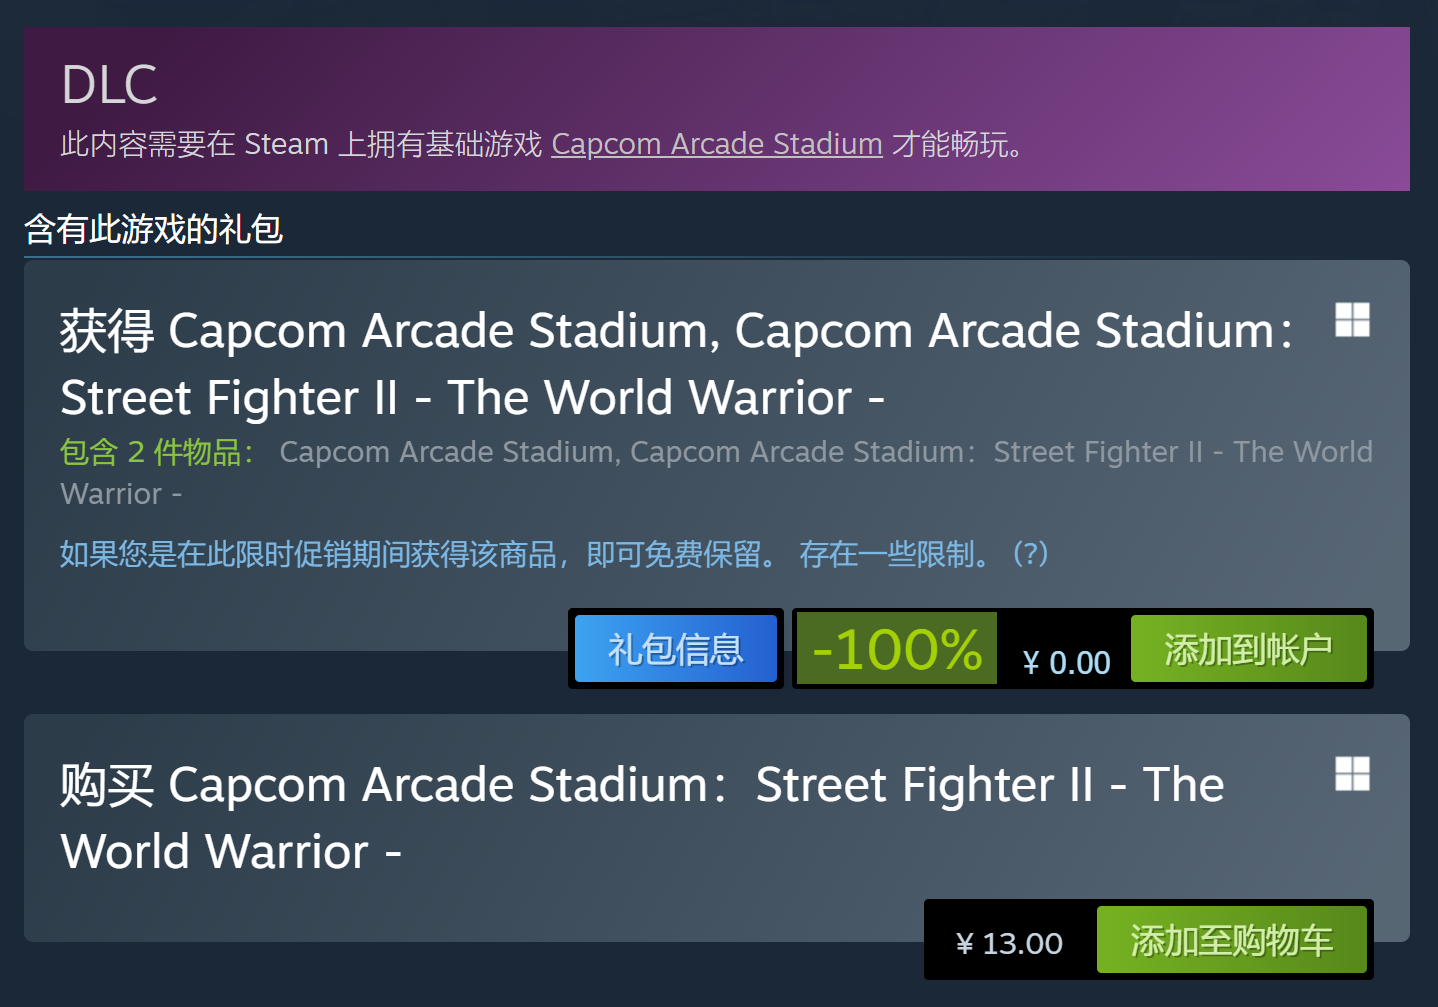Open the Capcom Arcade Stadium base game link
The height and width of the screenshot is (1007, 1438).
[716, 144]
